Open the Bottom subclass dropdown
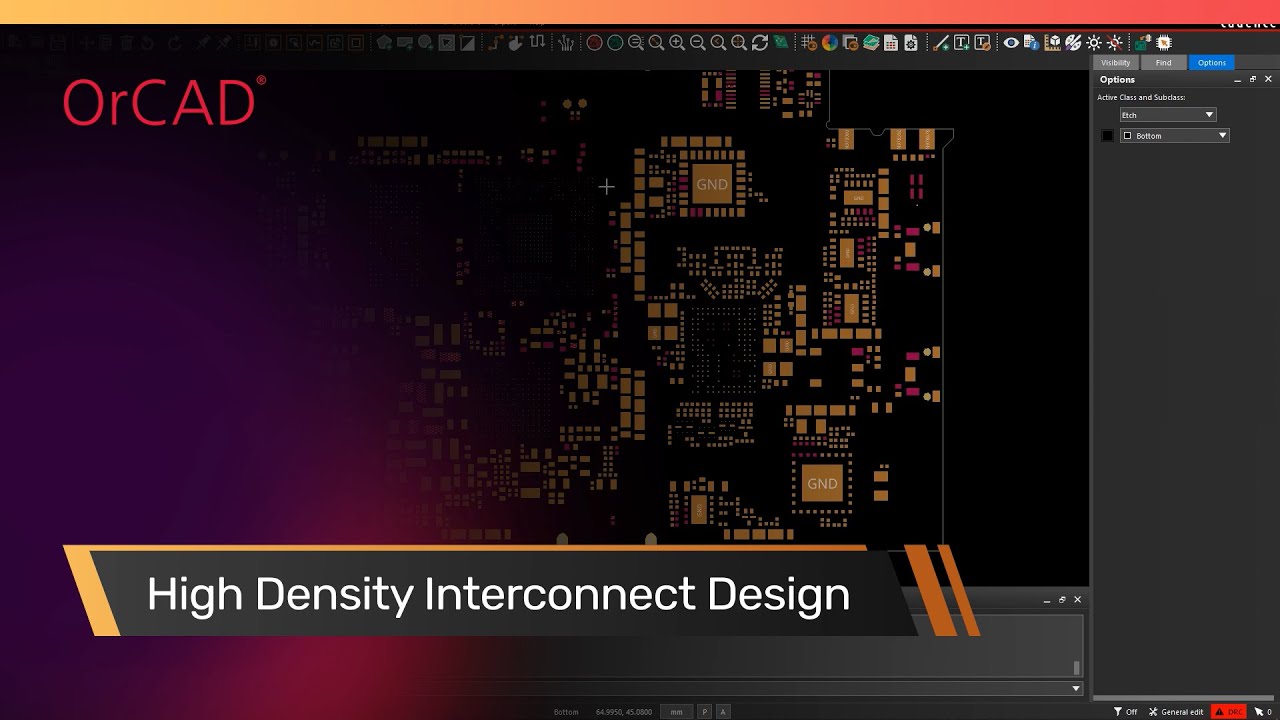The width and height of the screenshot is (1280, 720). (x=1174, y=135)
